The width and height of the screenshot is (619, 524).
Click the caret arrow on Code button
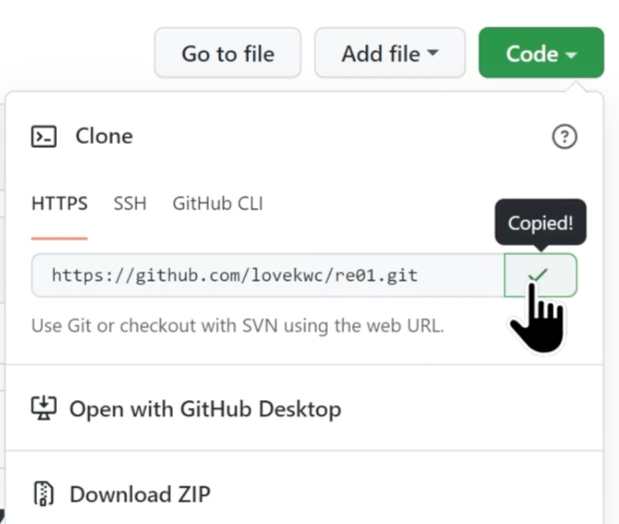tap(571, 55)
